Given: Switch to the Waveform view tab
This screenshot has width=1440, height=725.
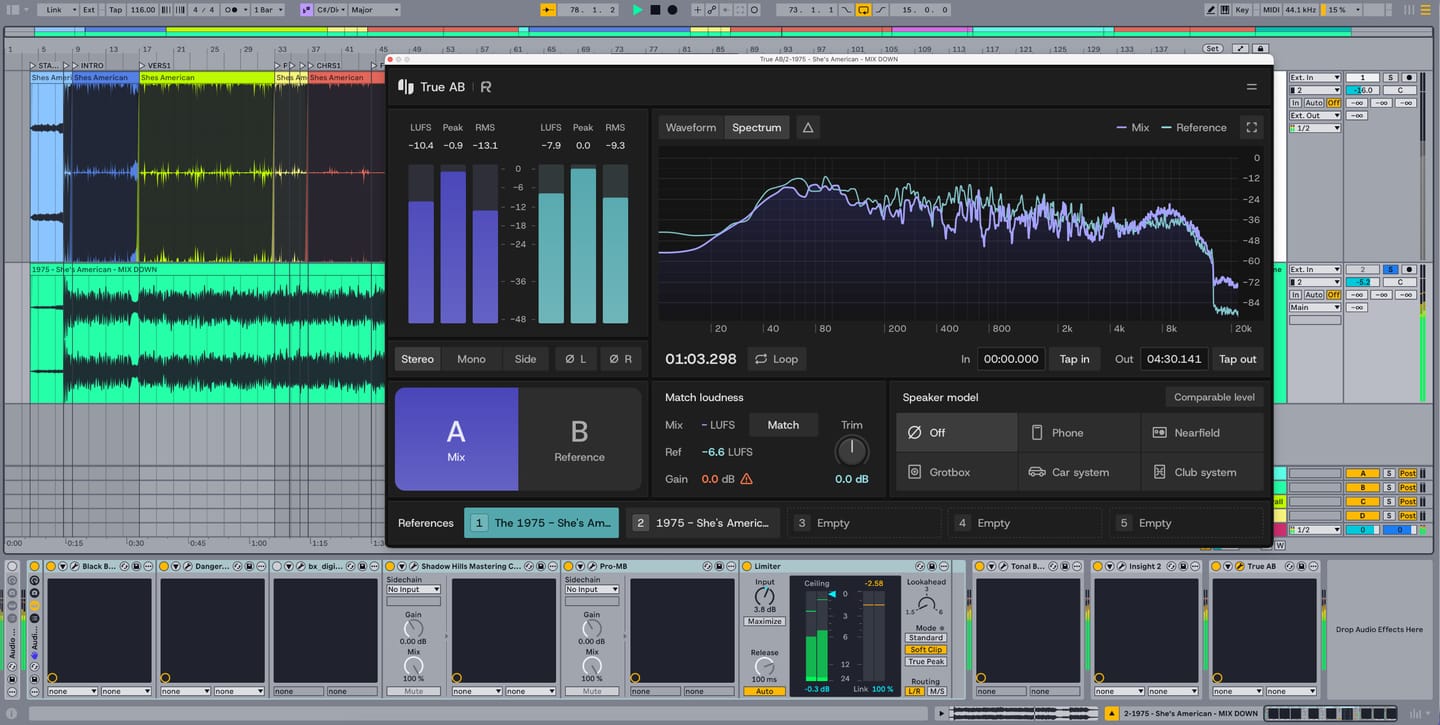Looking at the screenshot, I should [x=691, y=127].
